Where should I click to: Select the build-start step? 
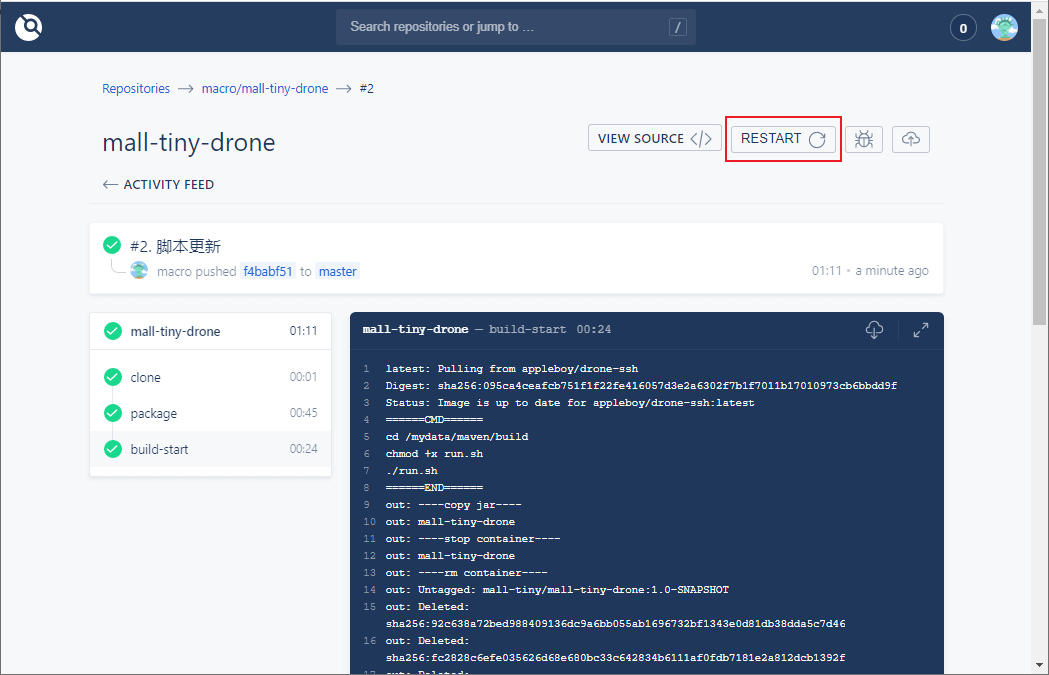point(211,449)
